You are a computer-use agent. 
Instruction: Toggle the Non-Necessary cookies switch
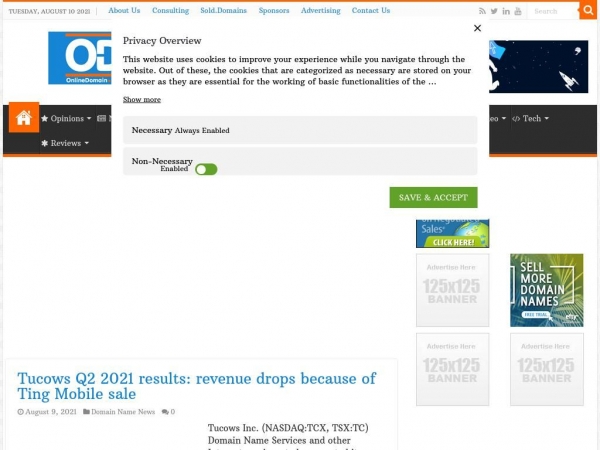[206, 169]
